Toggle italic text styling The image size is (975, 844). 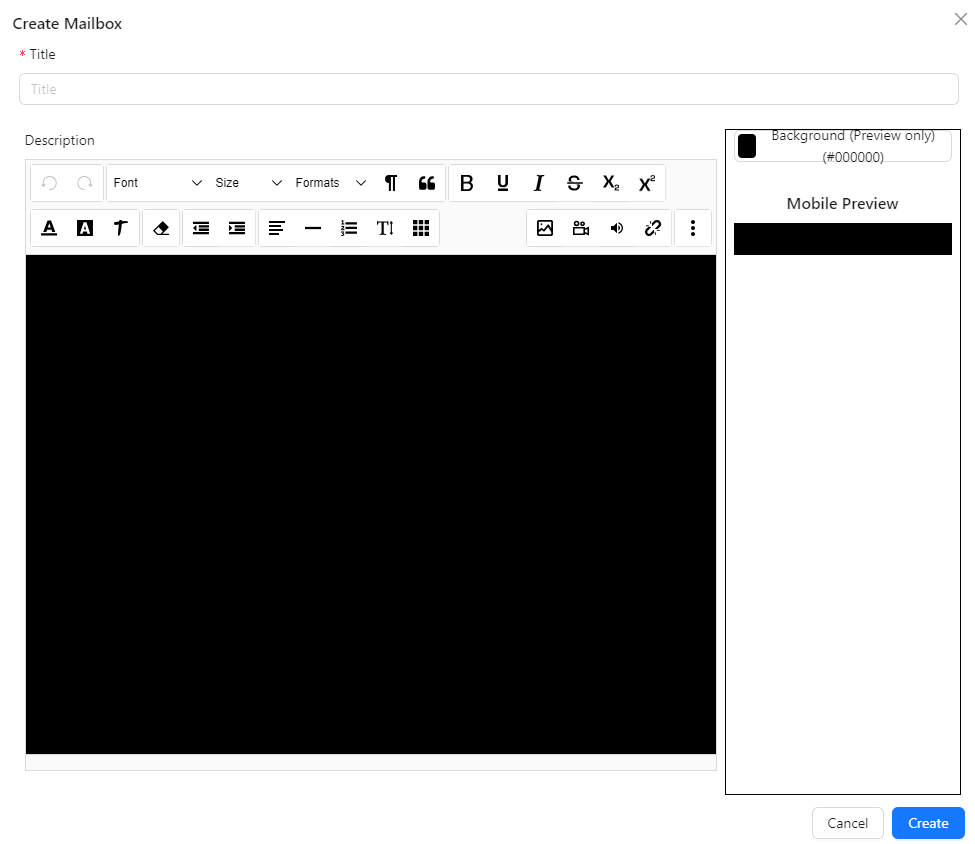[538, 183]
